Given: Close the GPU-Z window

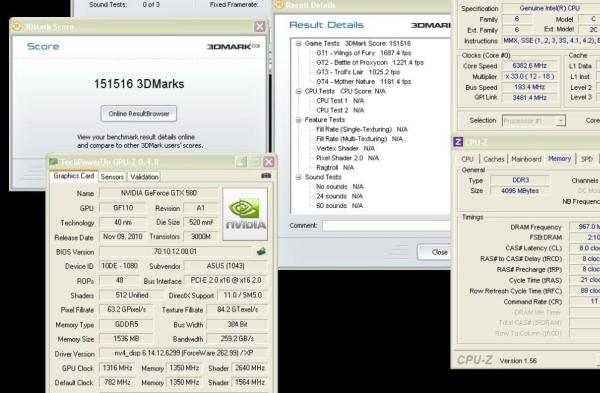Looking at the screenshot, I should 269,162.
